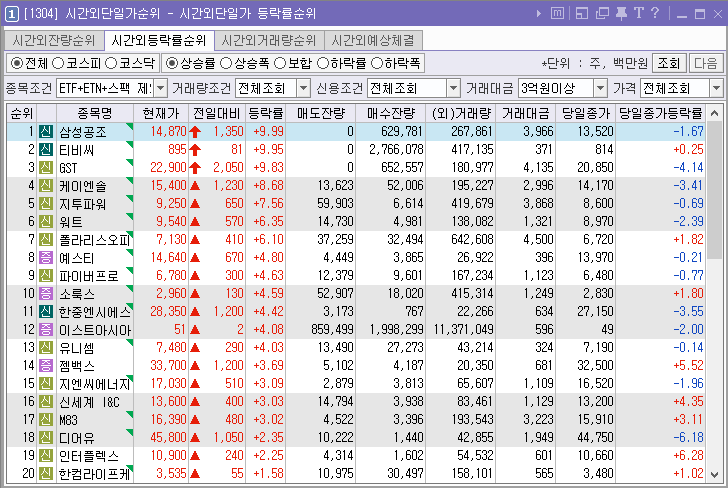
Task: Click the 신 badge next to 케이엔솔
Action: (46, 186)
